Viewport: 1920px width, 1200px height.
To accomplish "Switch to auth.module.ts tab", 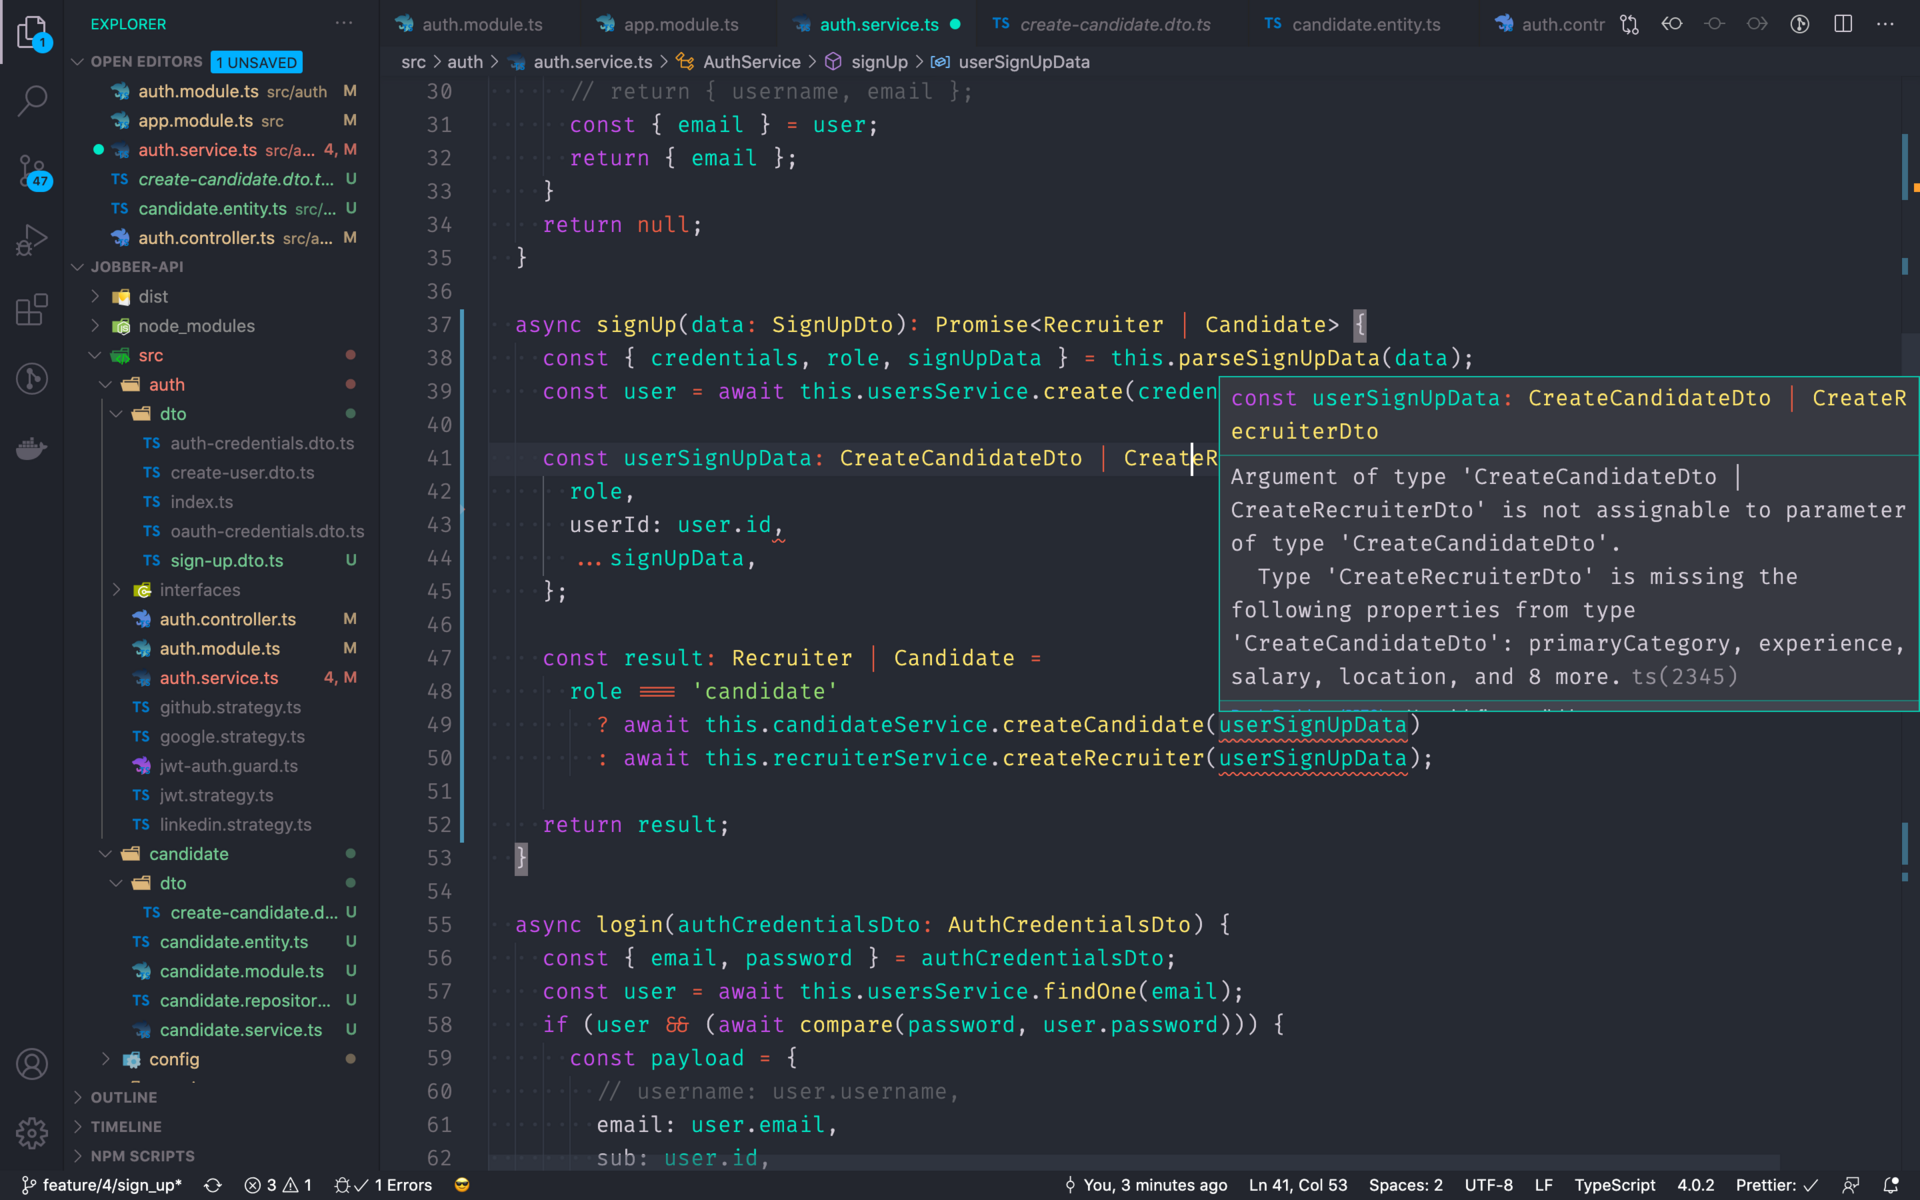I will [x=481, y=24].
